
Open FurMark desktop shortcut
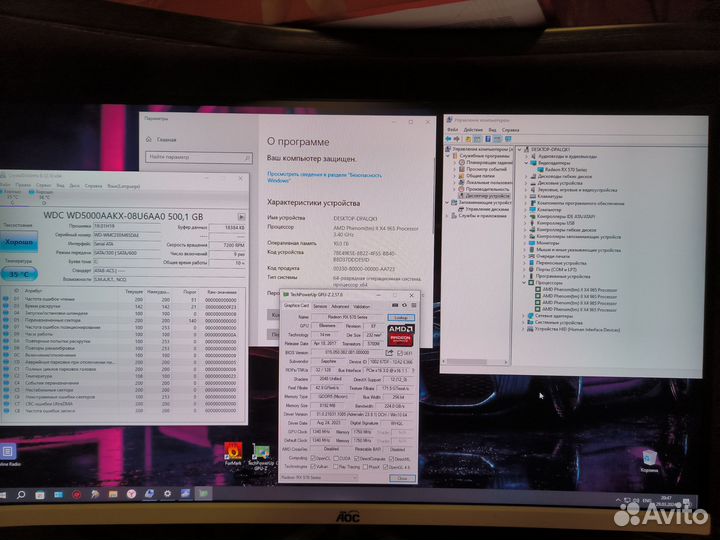[233, 454]
